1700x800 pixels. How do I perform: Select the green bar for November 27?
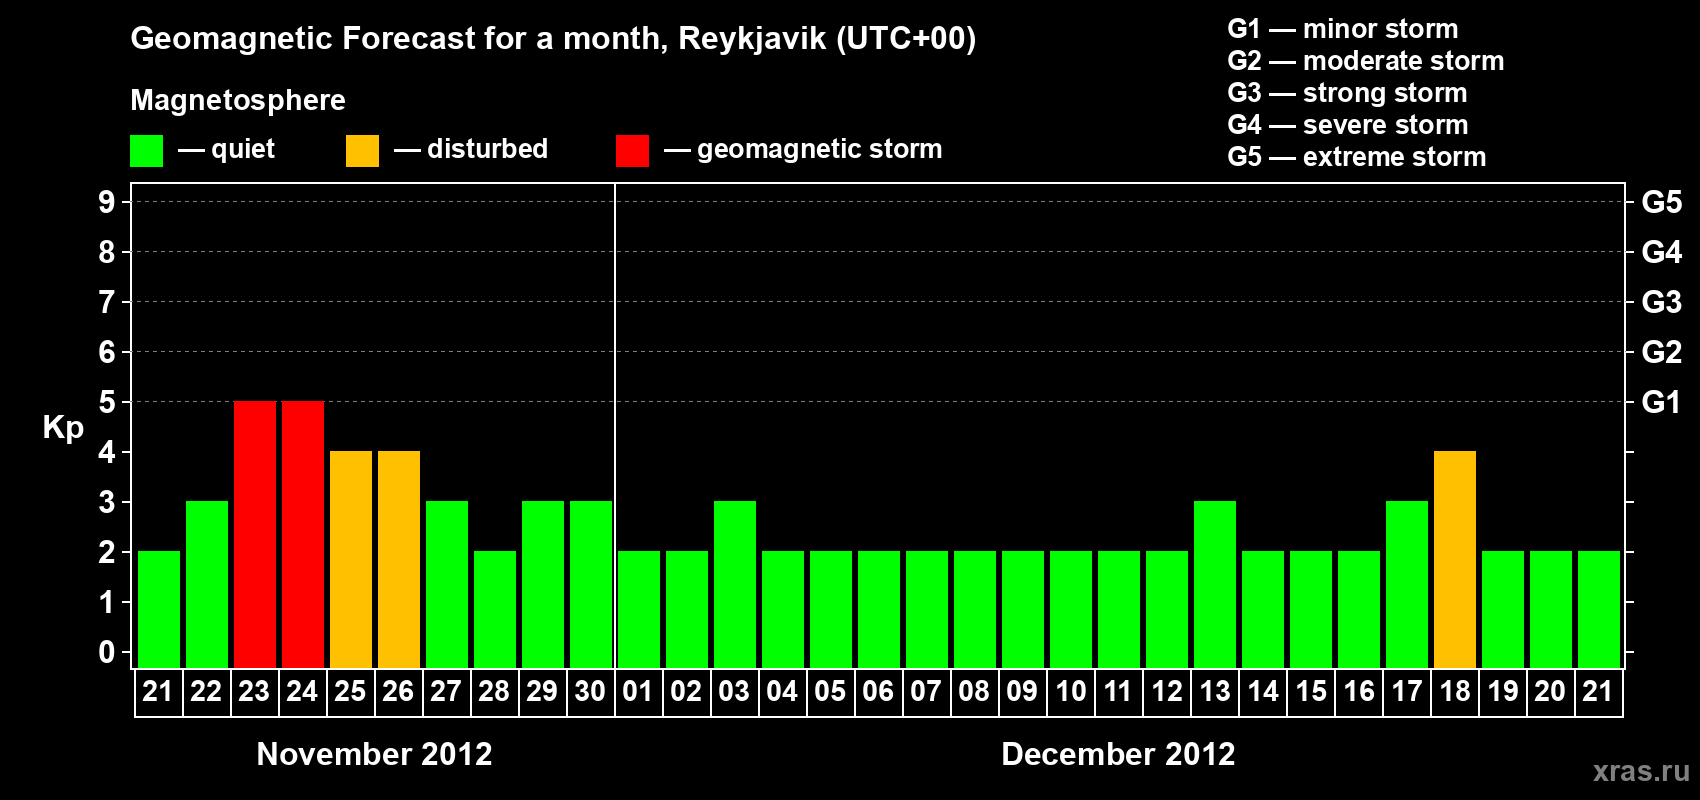click(447, 585)
